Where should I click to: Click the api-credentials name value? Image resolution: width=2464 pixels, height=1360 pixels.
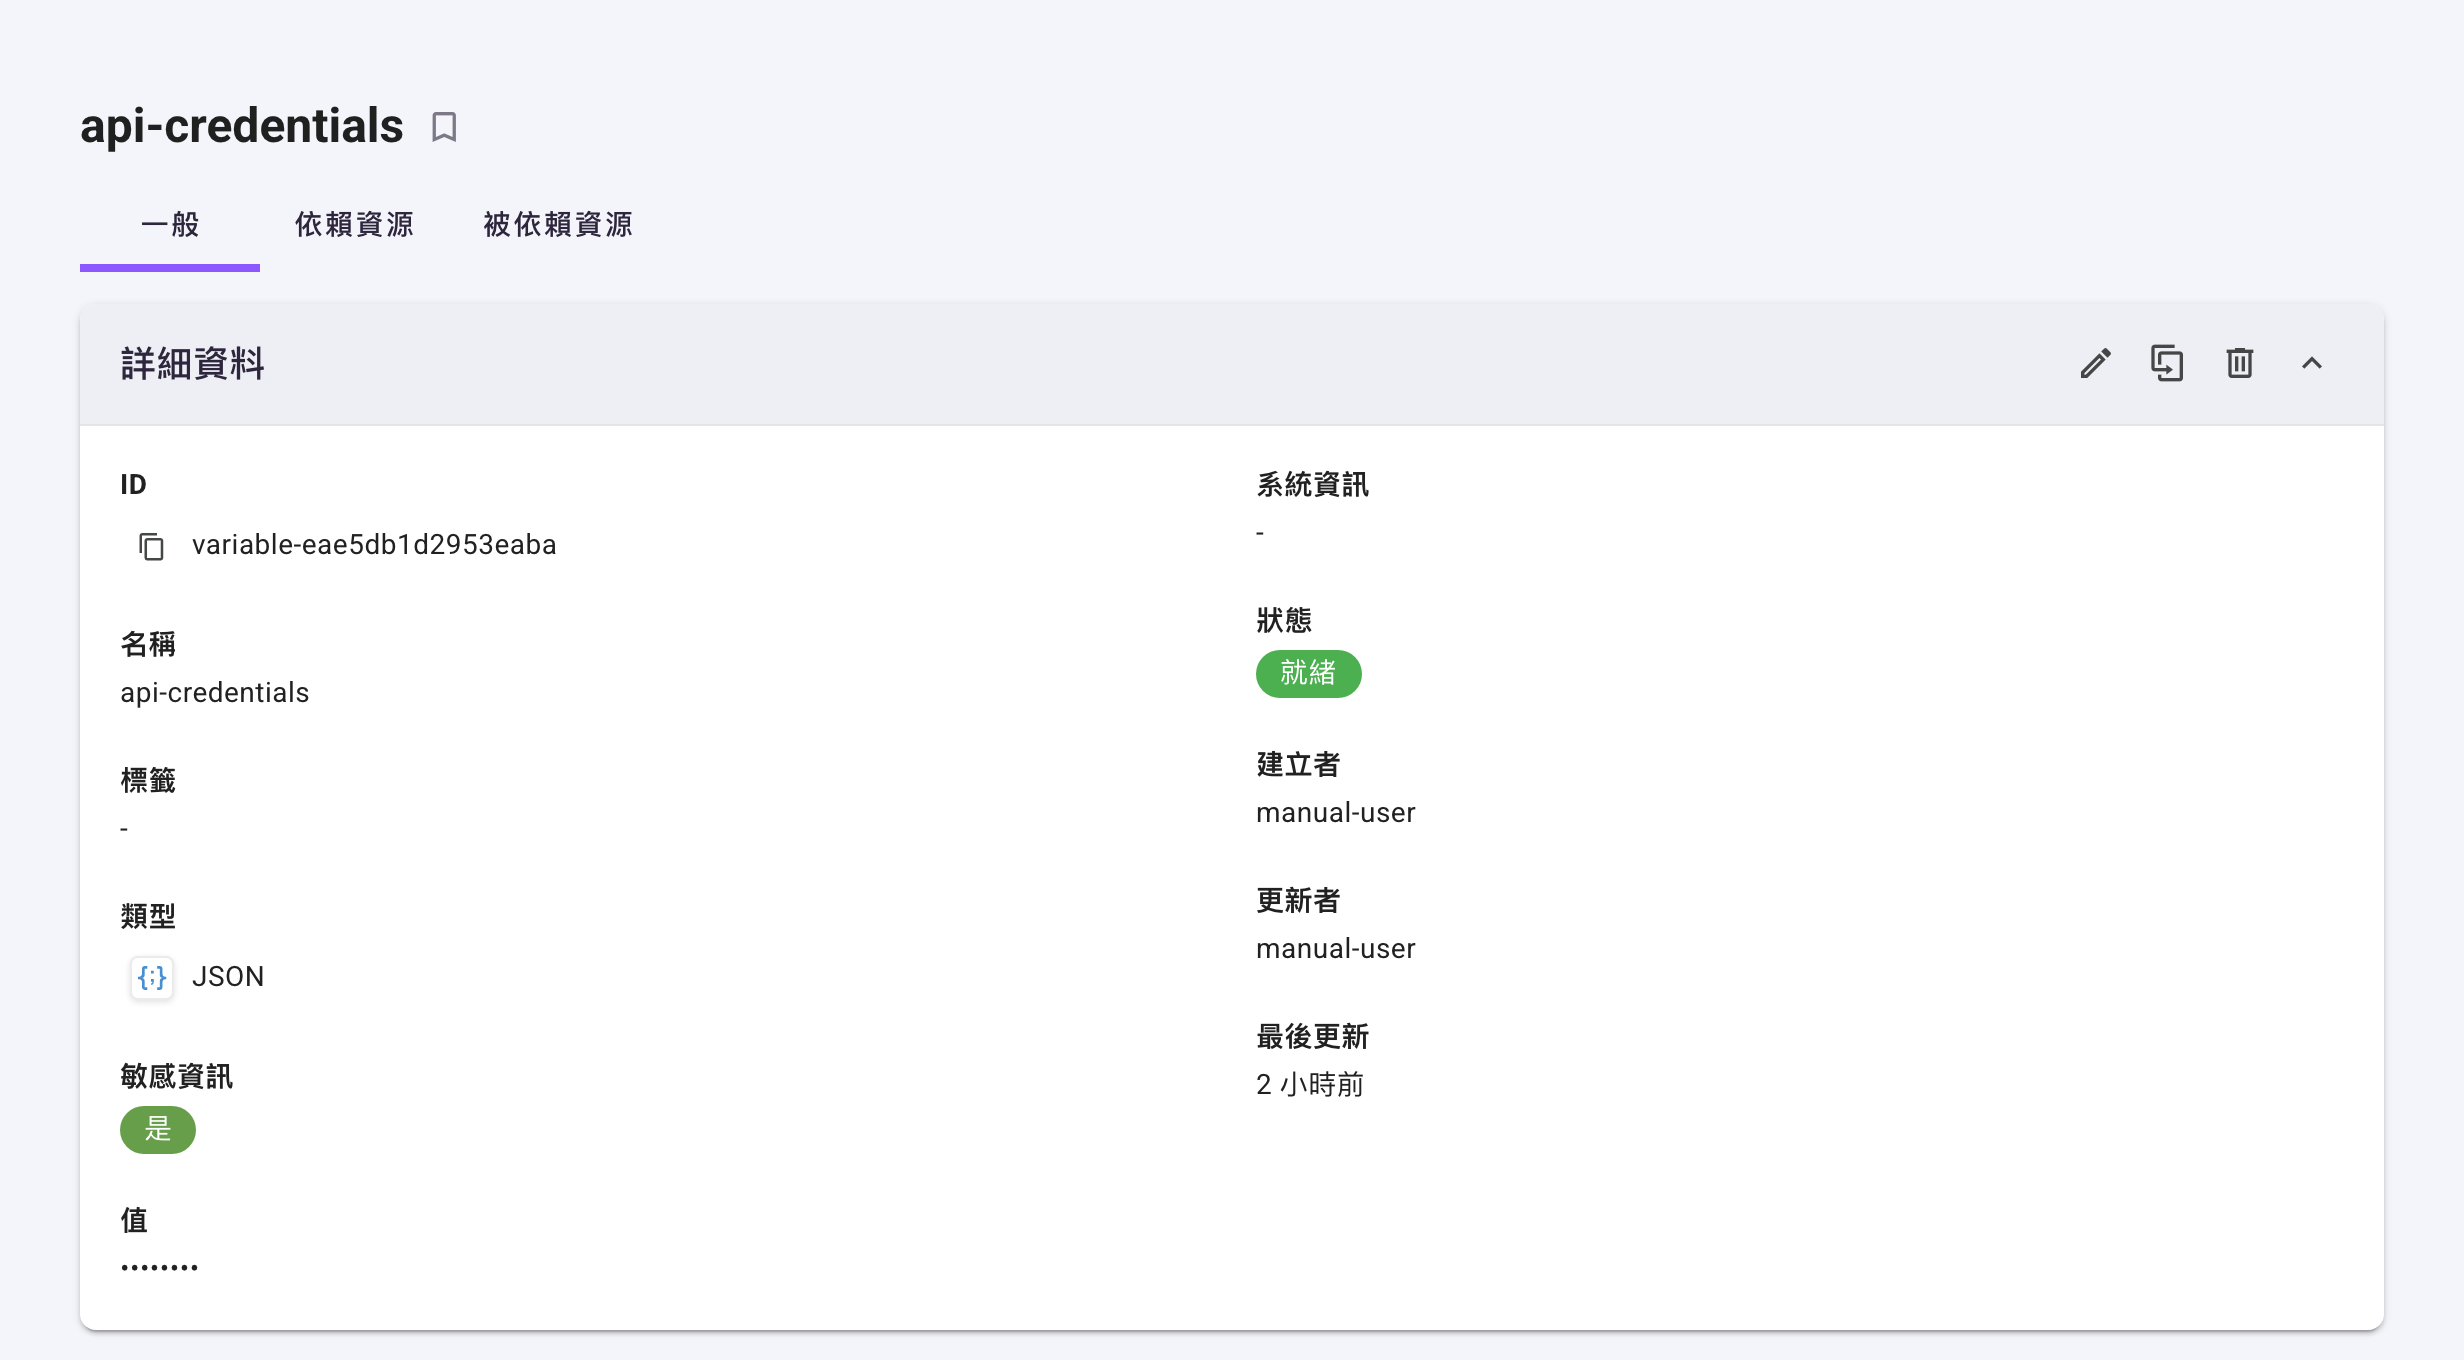[x=215, y=693]
